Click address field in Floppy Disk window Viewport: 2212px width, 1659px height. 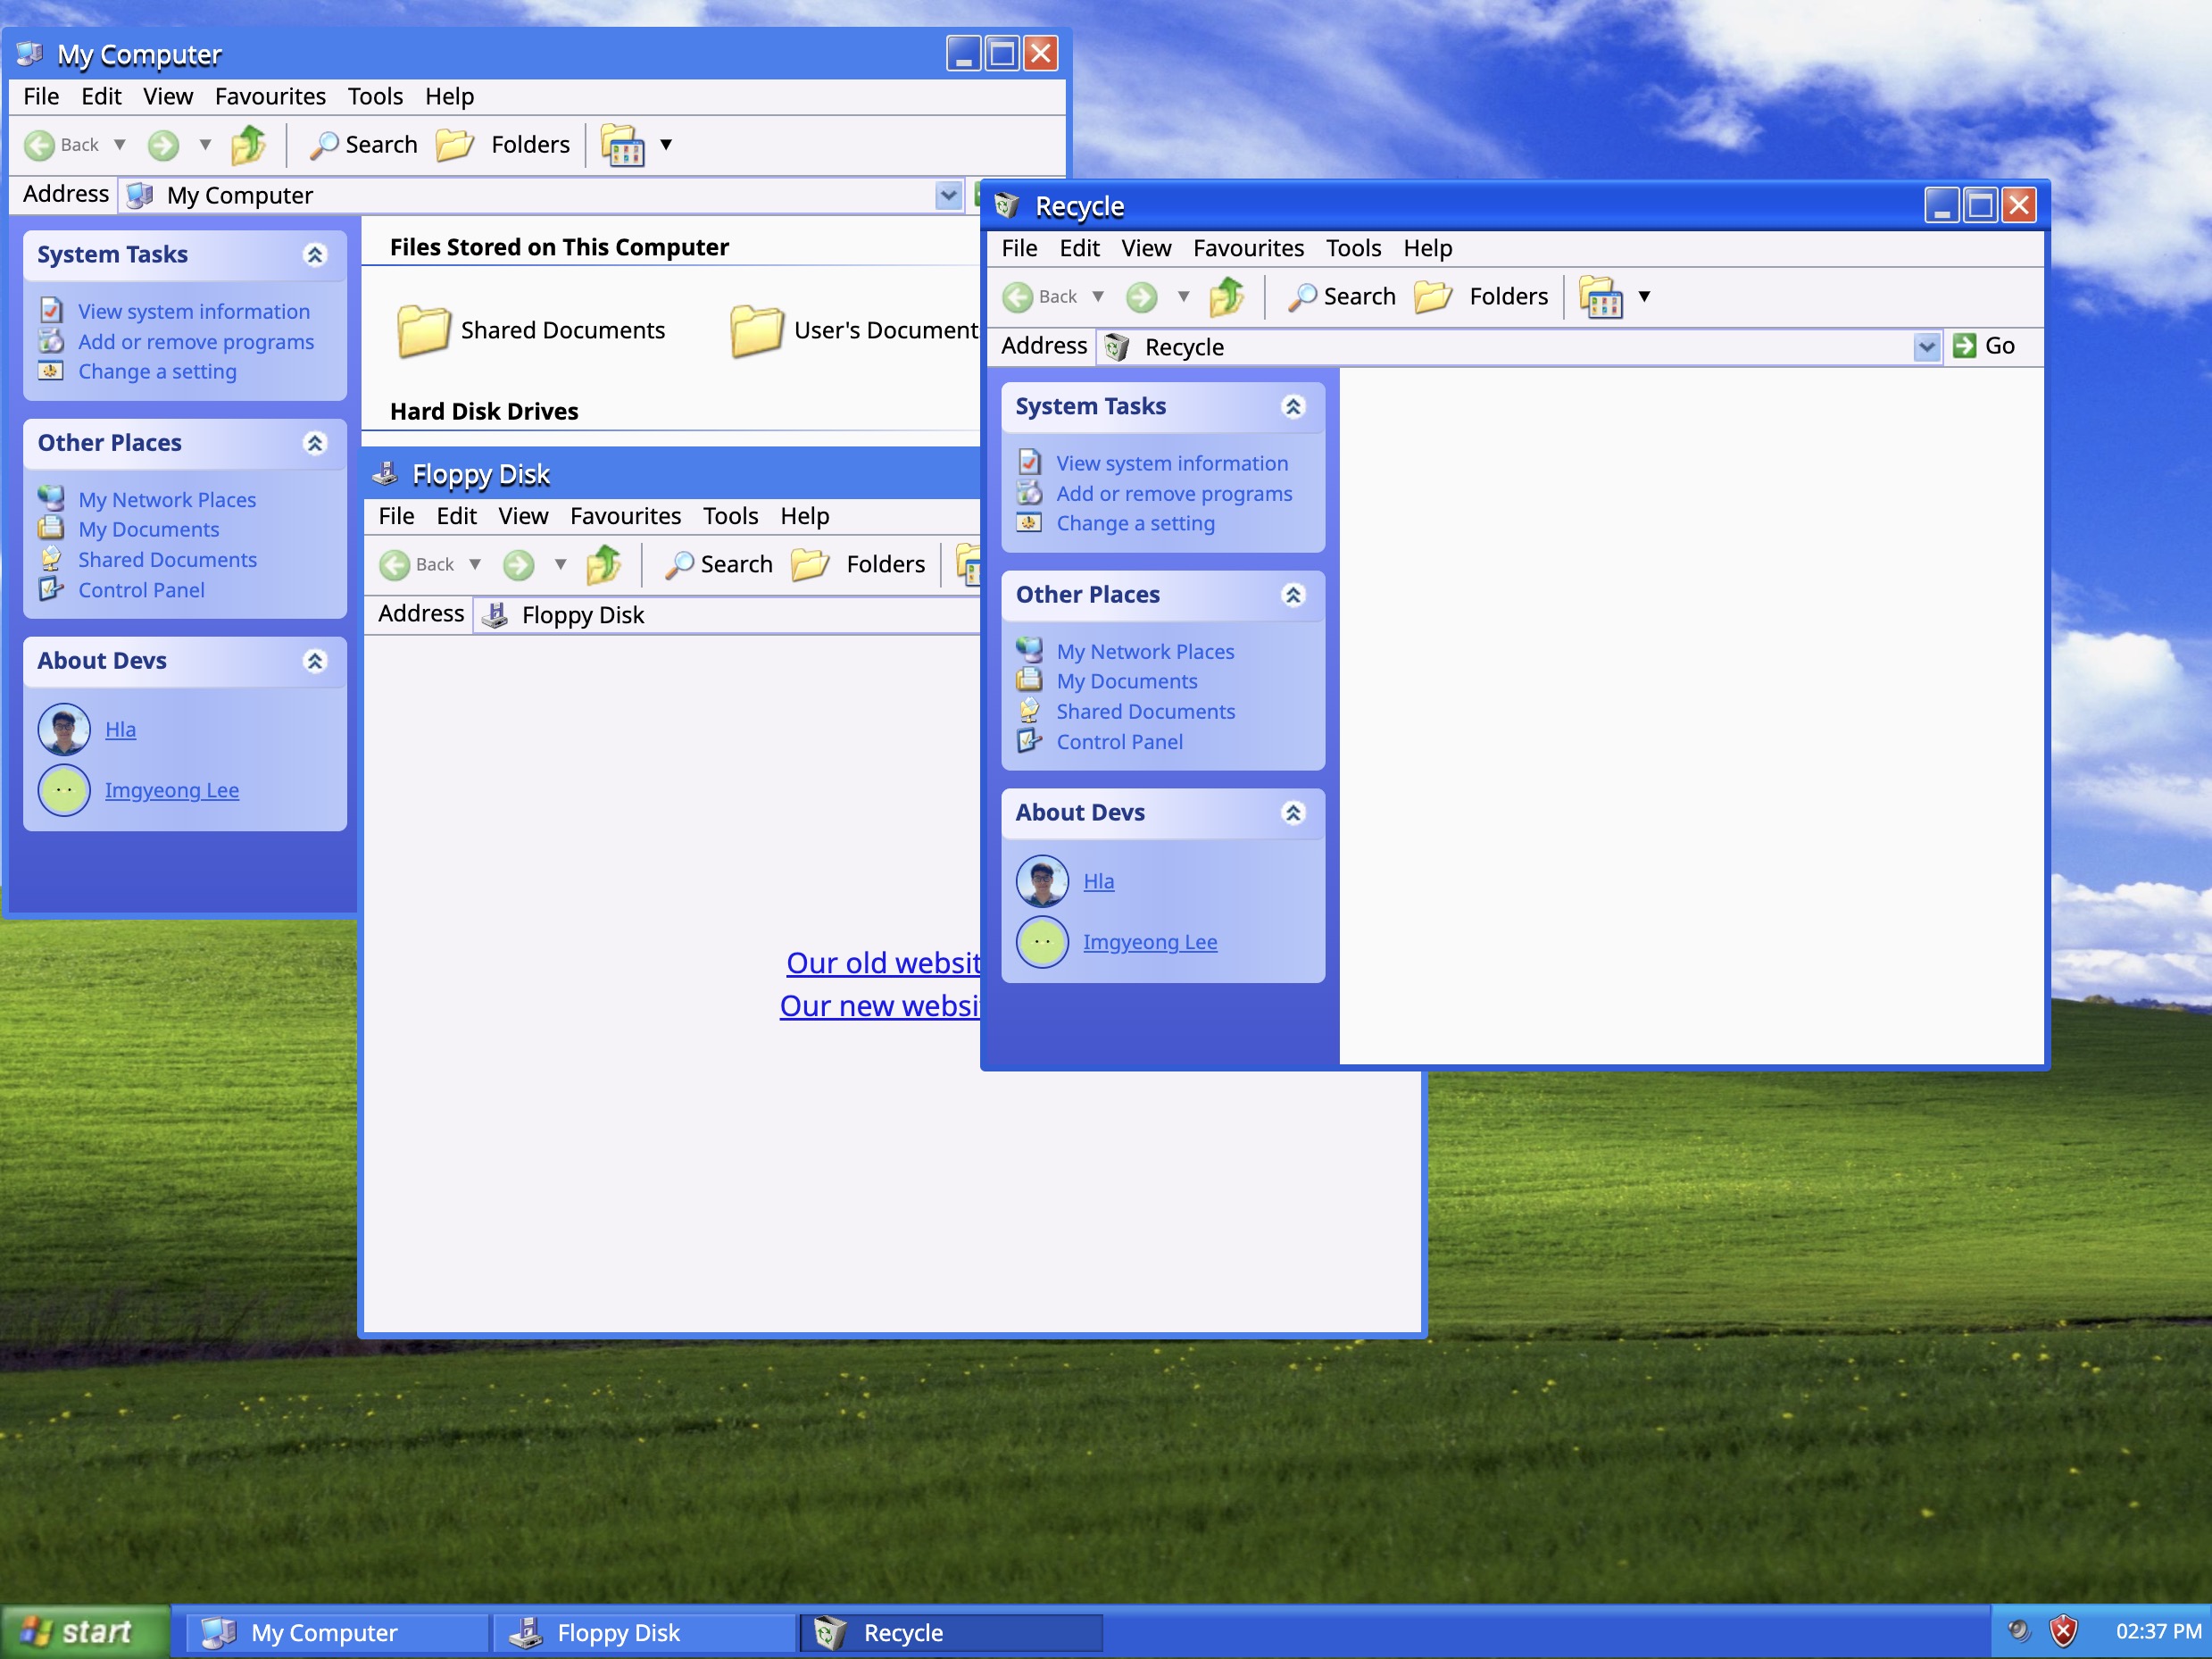[x=727, y=615]
